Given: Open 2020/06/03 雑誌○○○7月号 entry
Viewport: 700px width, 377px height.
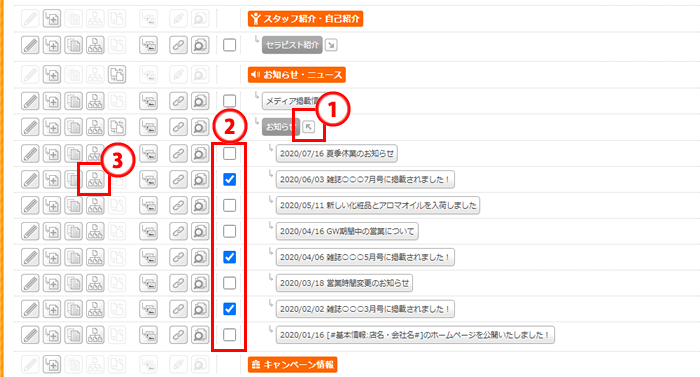Looking at the screenshot, I should [x=365, y=180].
